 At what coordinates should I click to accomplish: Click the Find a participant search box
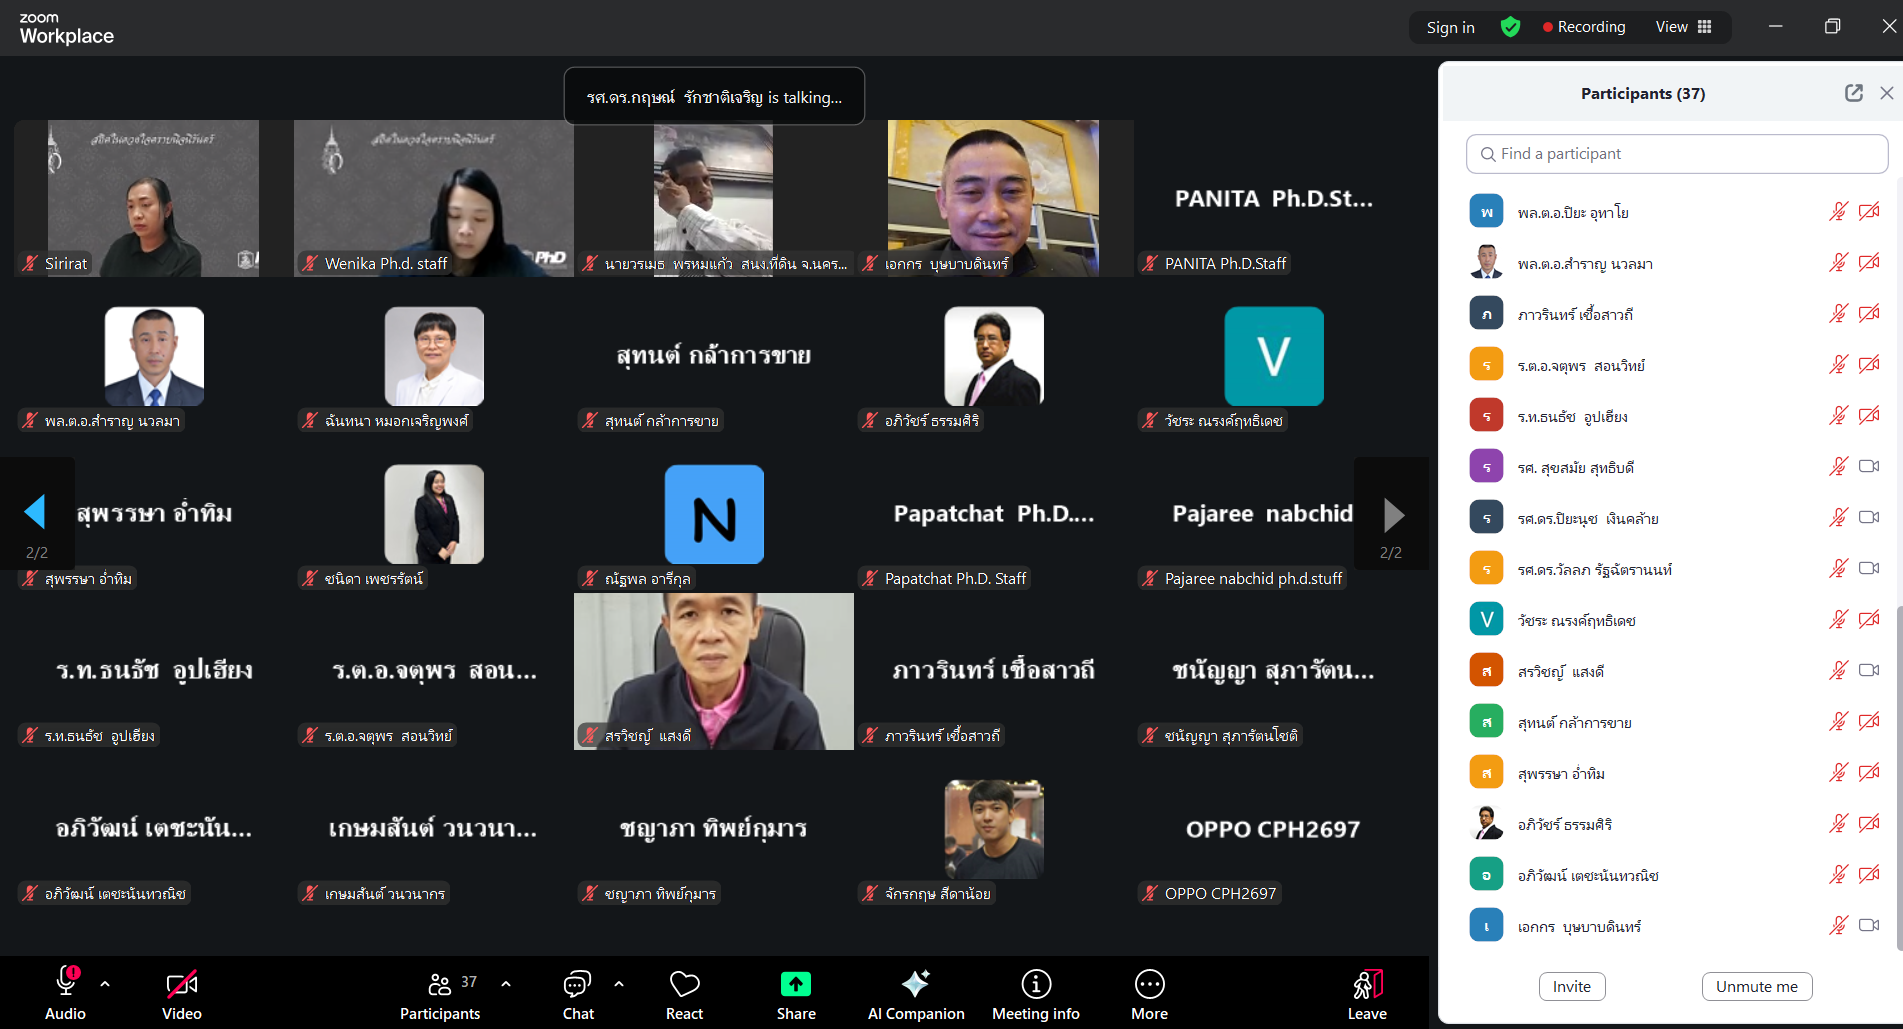tap(1677, 154)
